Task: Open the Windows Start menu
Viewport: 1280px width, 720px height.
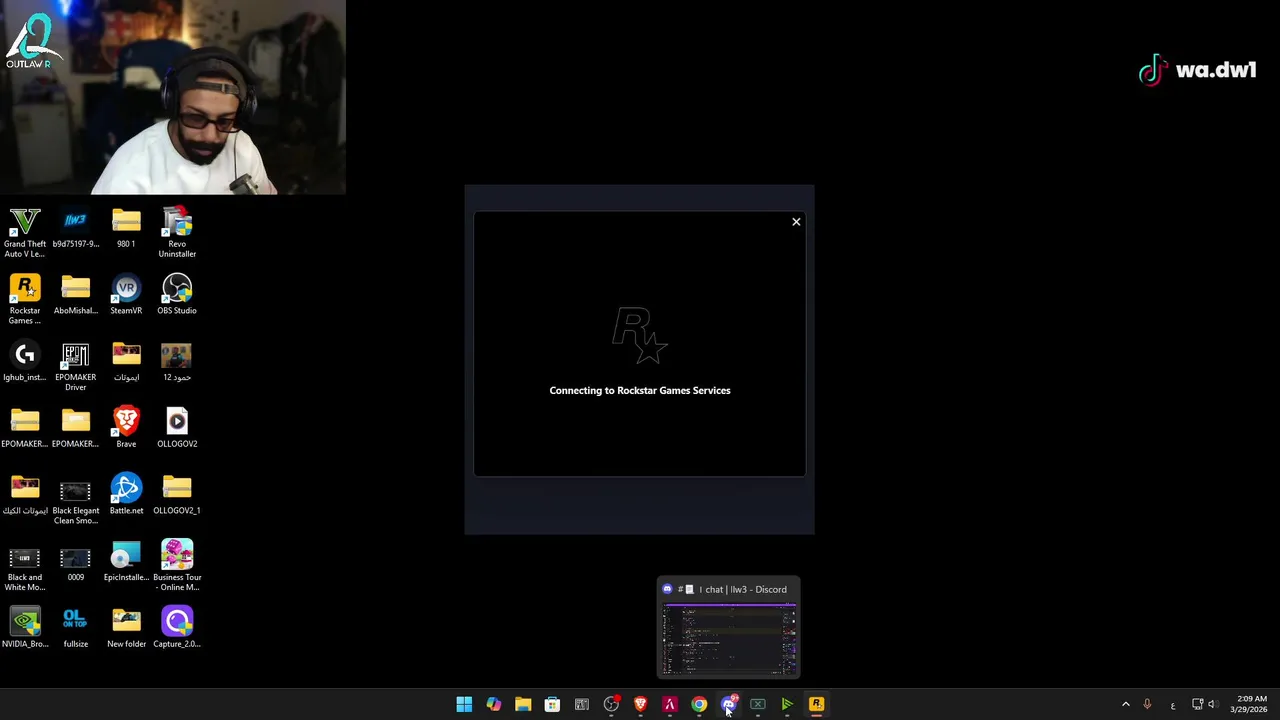Action: pyautogui.click(x=464, y=704)
